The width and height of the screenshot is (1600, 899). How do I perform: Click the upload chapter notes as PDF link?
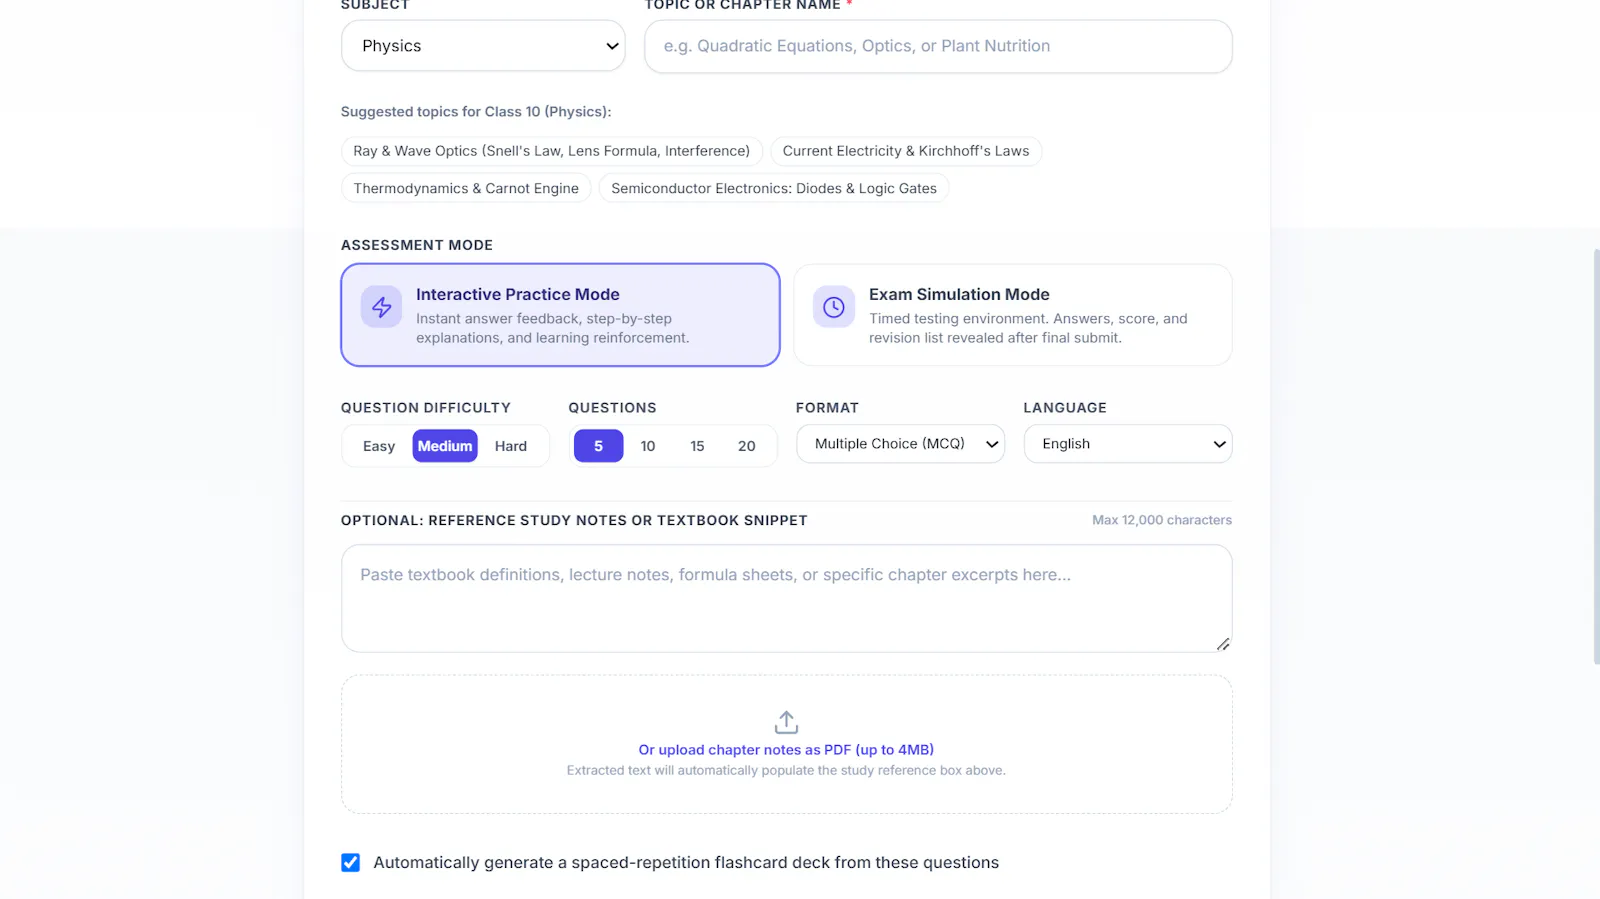click(x=786, y=750)
